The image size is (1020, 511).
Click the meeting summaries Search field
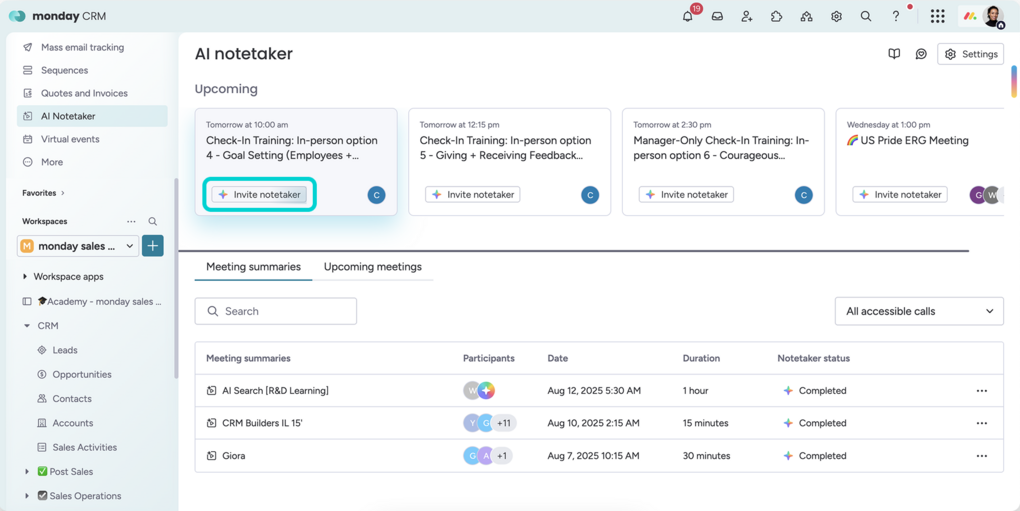coord(276,311)
